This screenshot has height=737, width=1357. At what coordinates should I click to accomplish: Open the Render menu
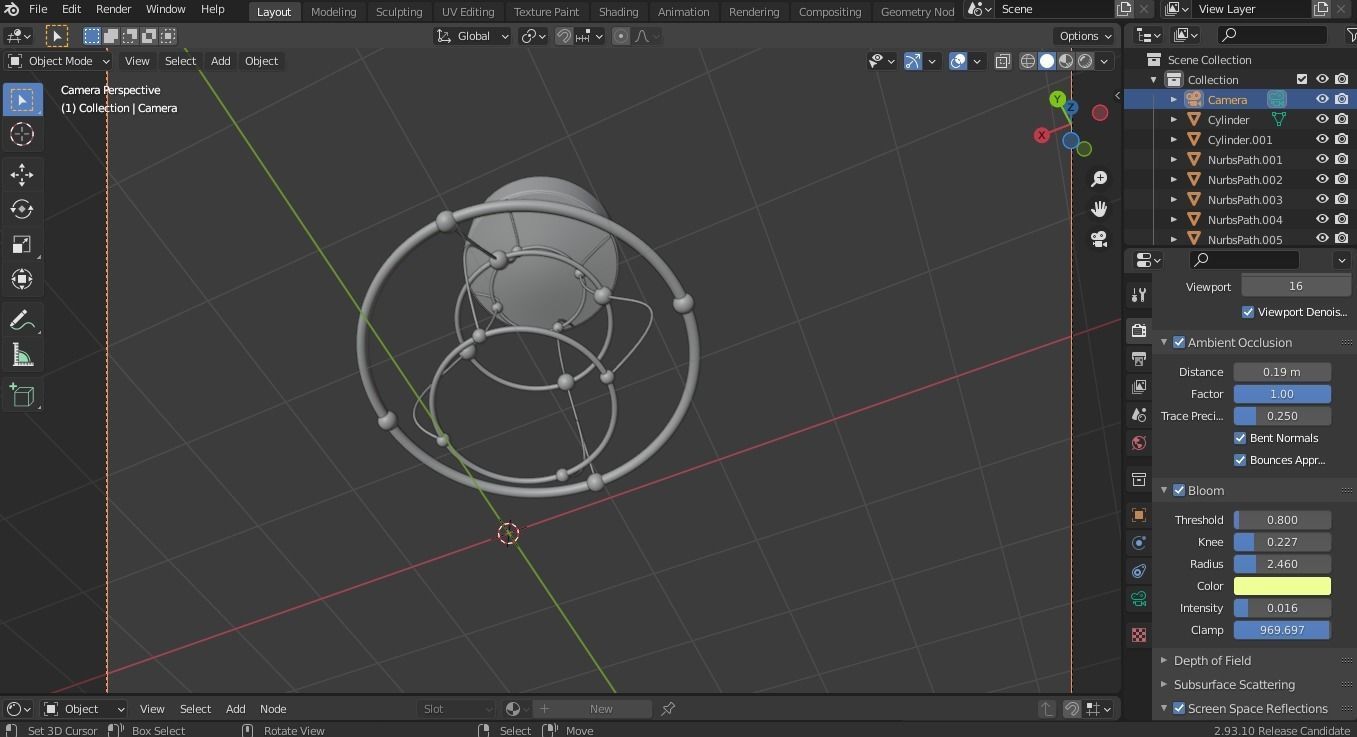[113, 9]
